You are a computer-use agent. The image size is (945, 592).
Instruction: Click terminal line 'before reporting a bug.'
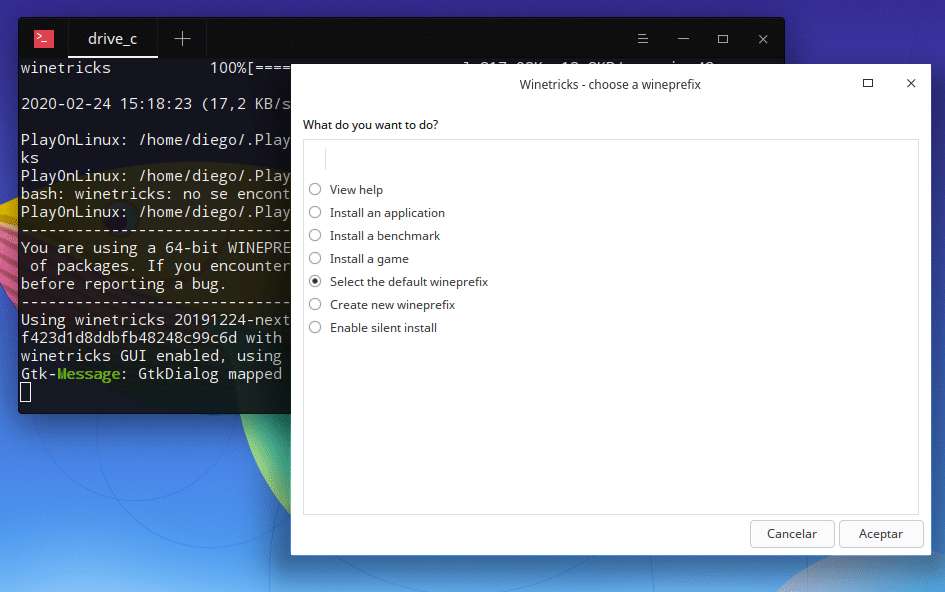click(x=124, y=284)
